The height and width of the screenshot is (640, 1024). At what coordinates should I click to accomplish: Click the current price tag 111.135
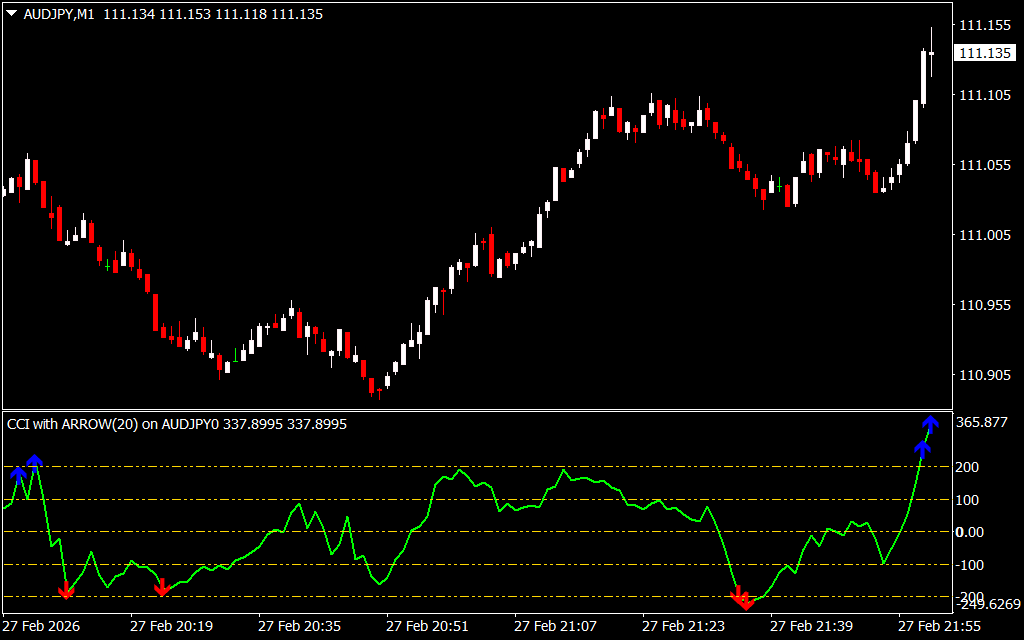pos(983,53)
